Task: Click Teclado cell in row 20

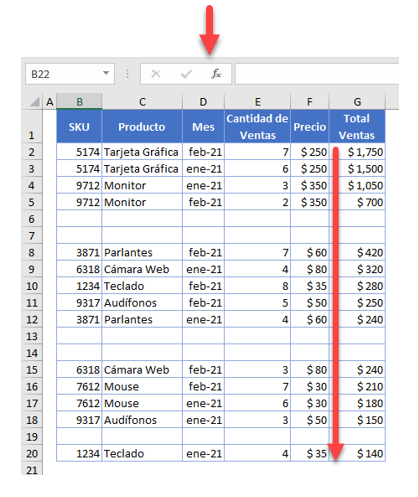Action: [x=142, y=453]
